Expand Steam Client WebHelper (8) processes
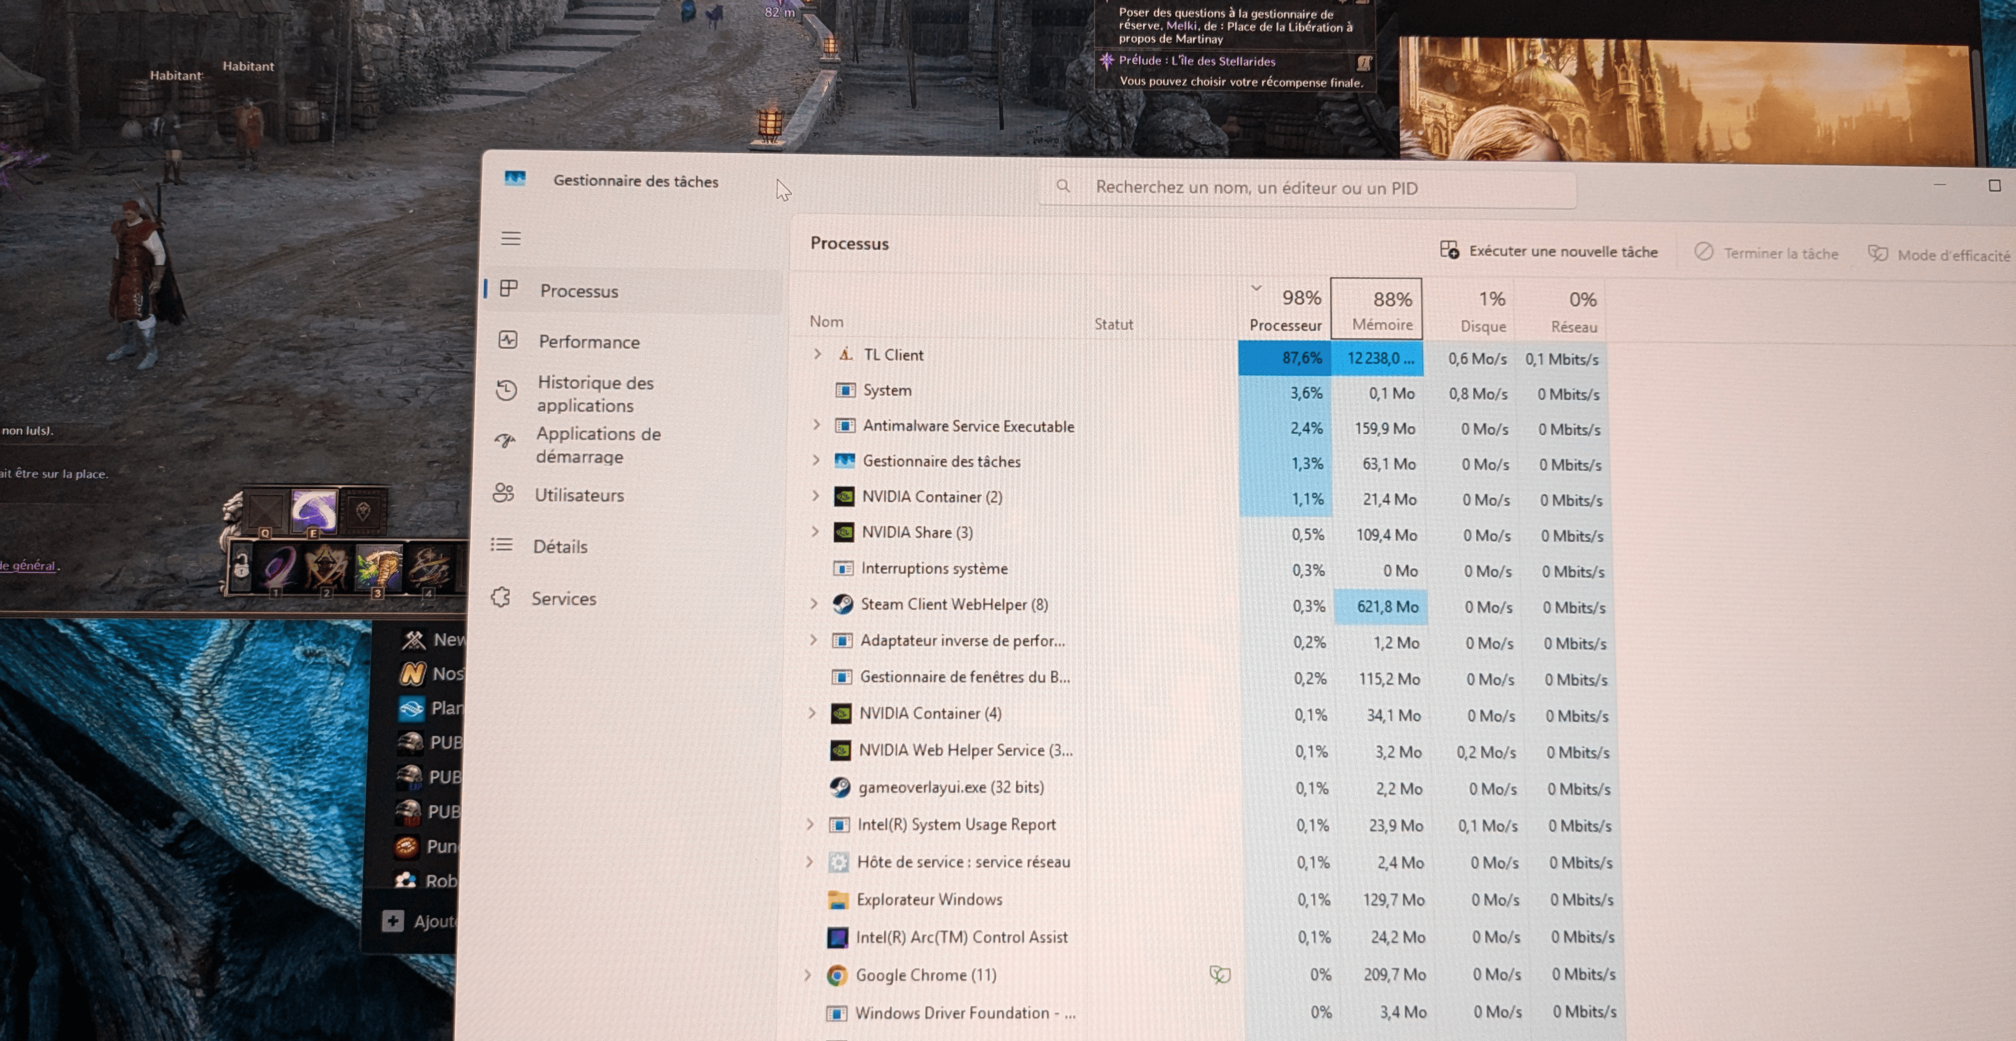 tap(814, 604)
